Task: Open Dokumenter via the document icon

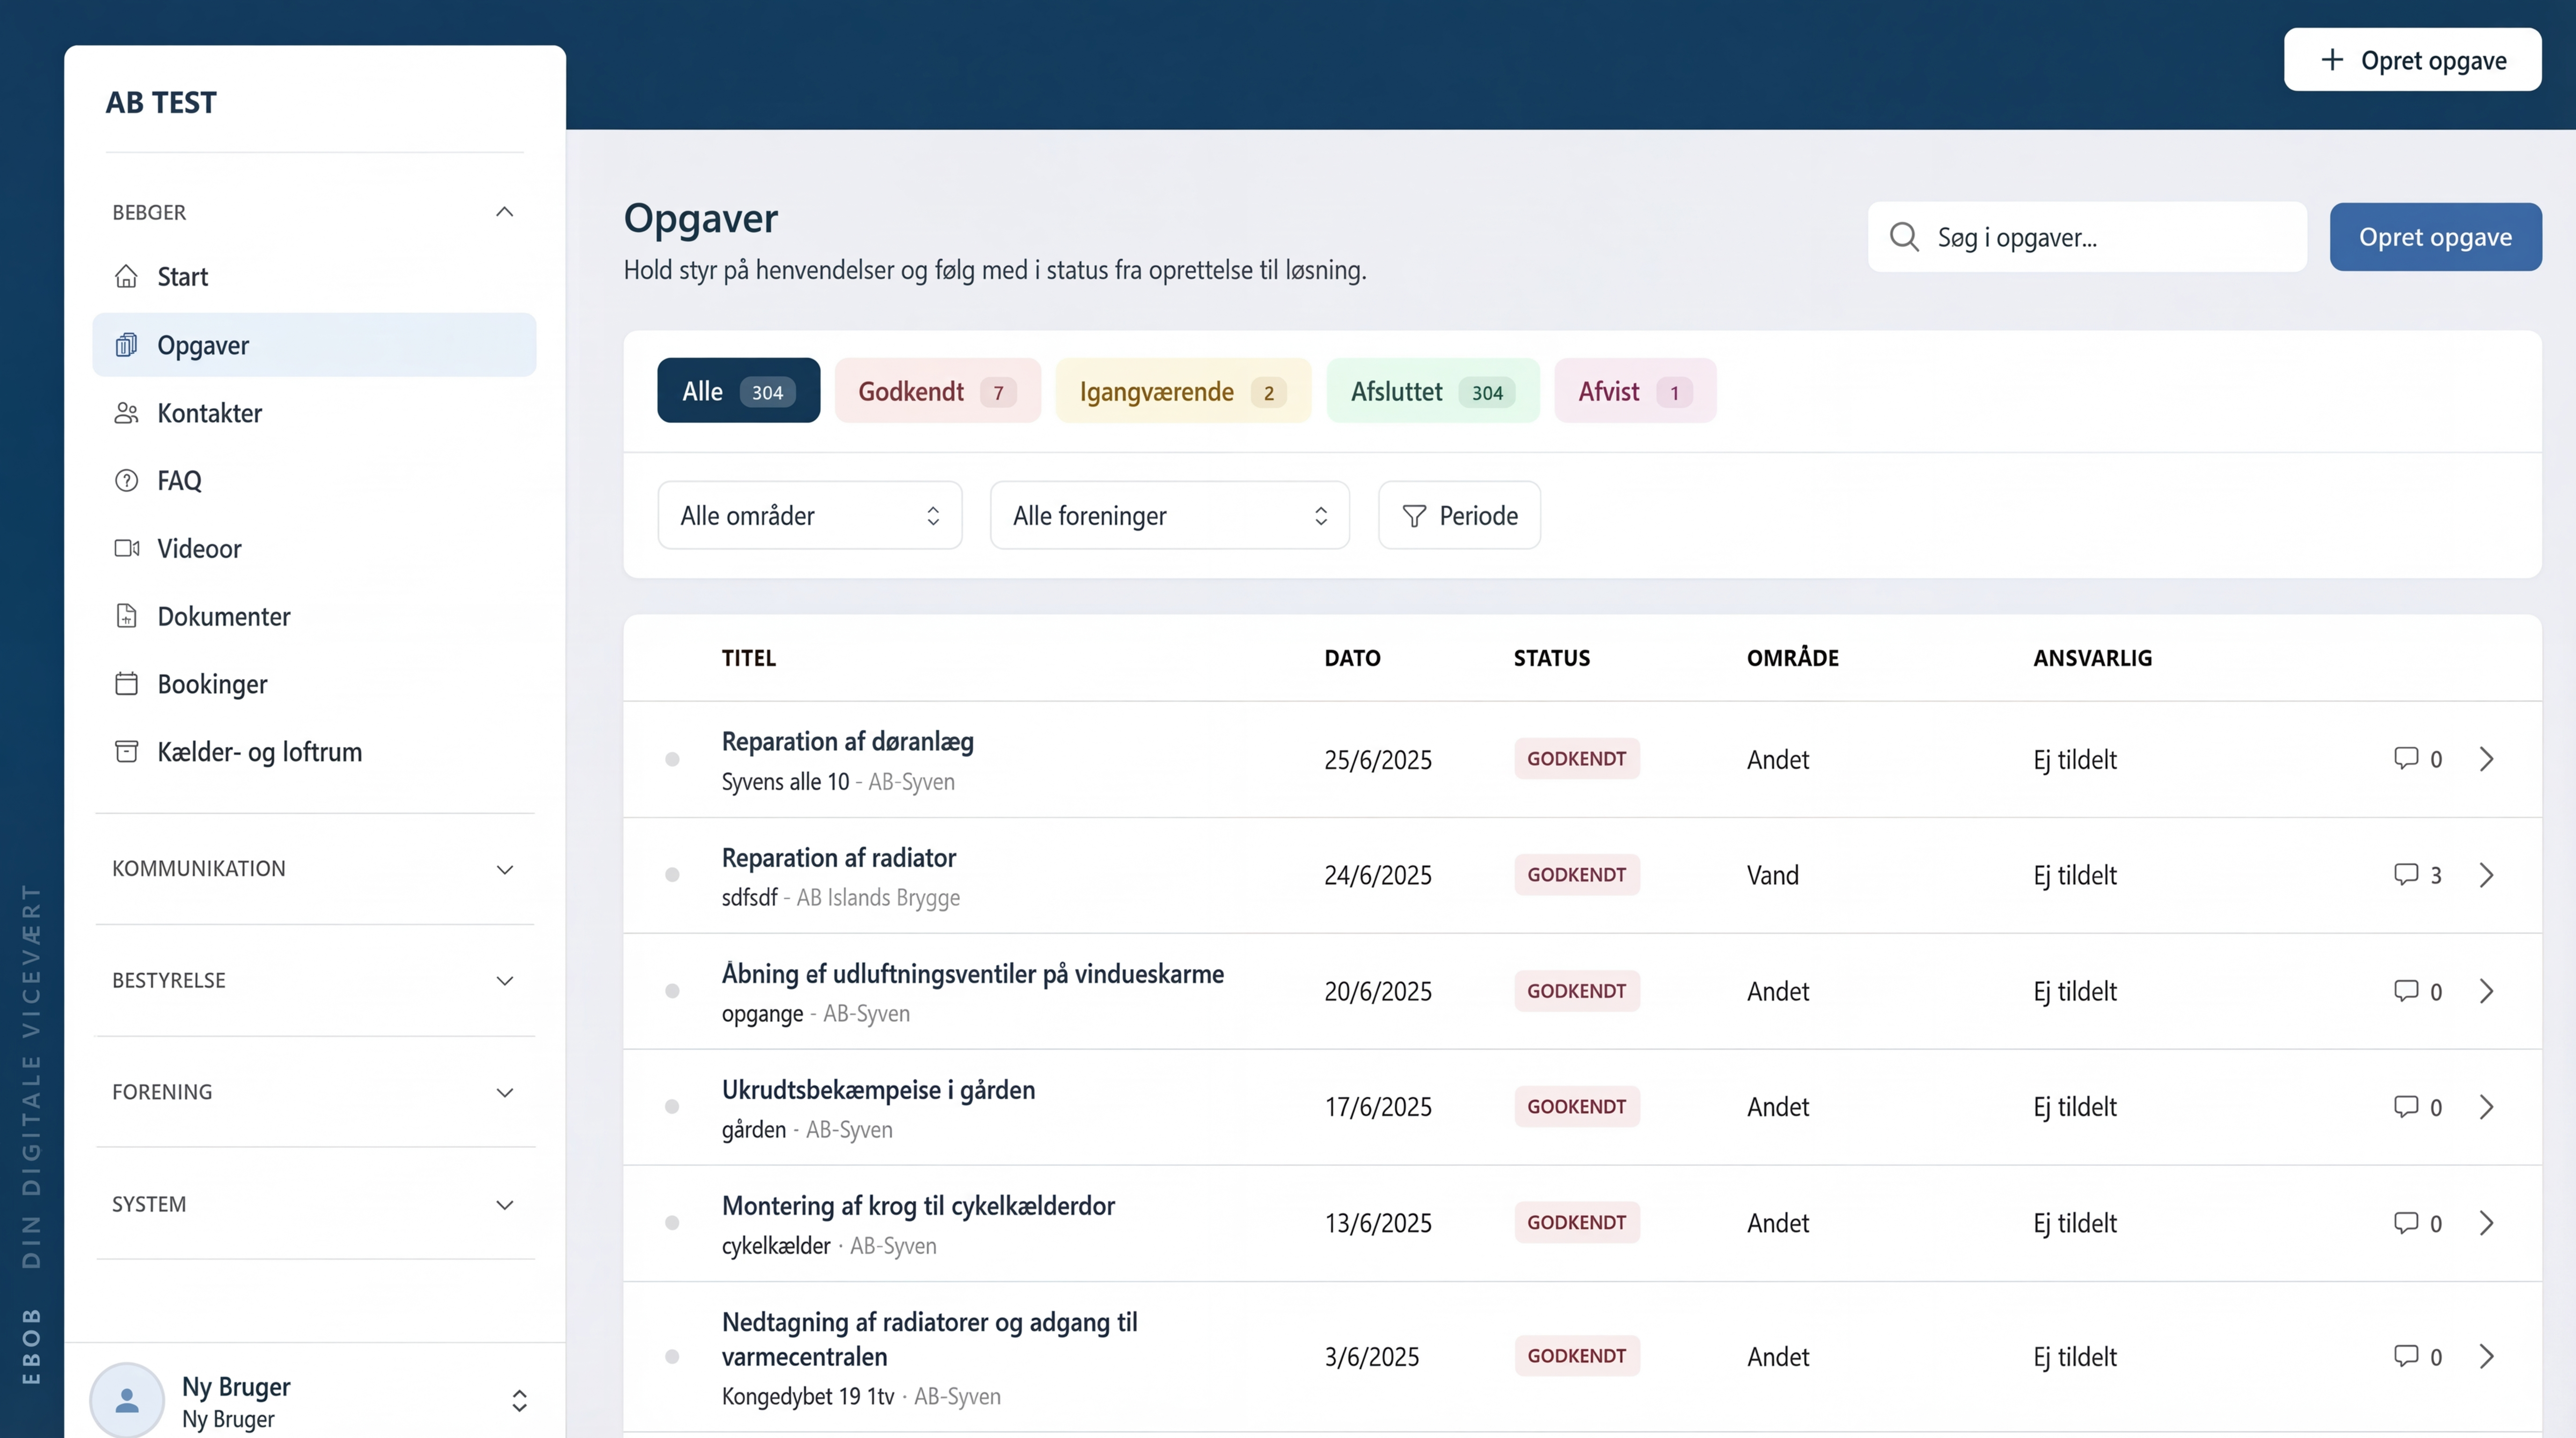Action: (x=127, y=616)
